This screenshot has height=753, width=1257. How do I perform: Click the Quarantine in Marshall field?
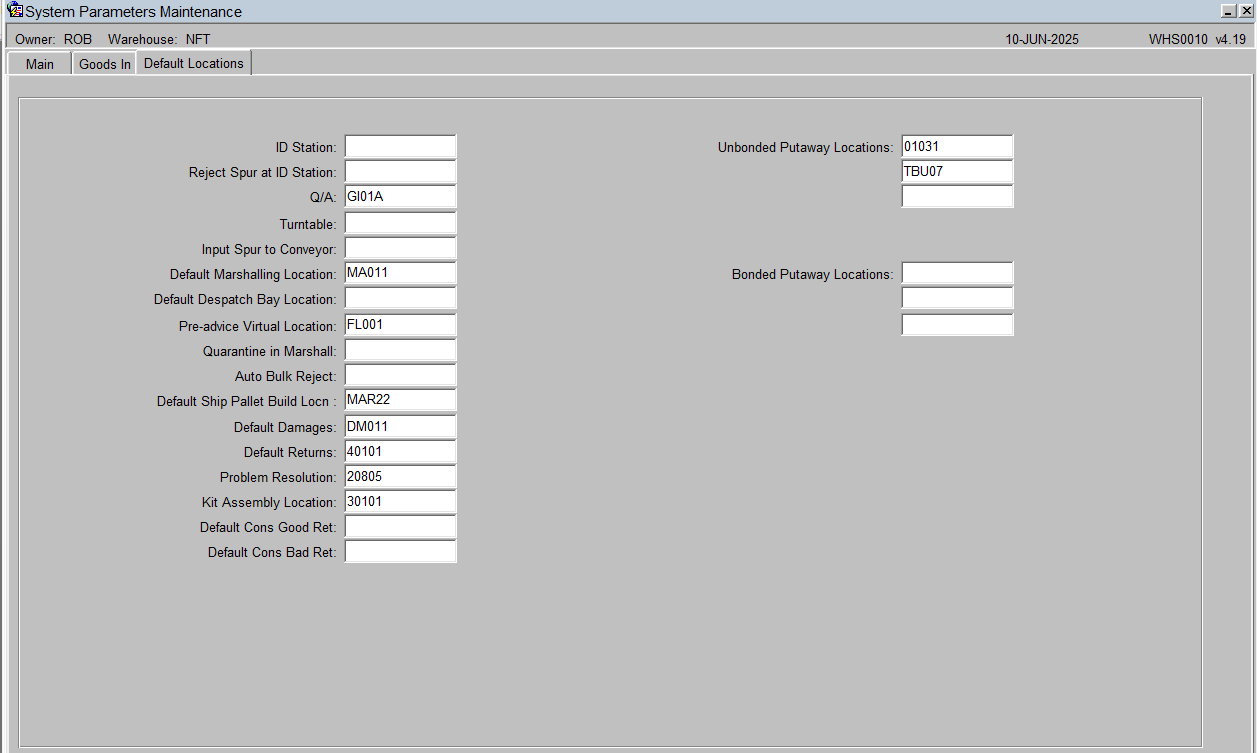(x=400, y=351)
